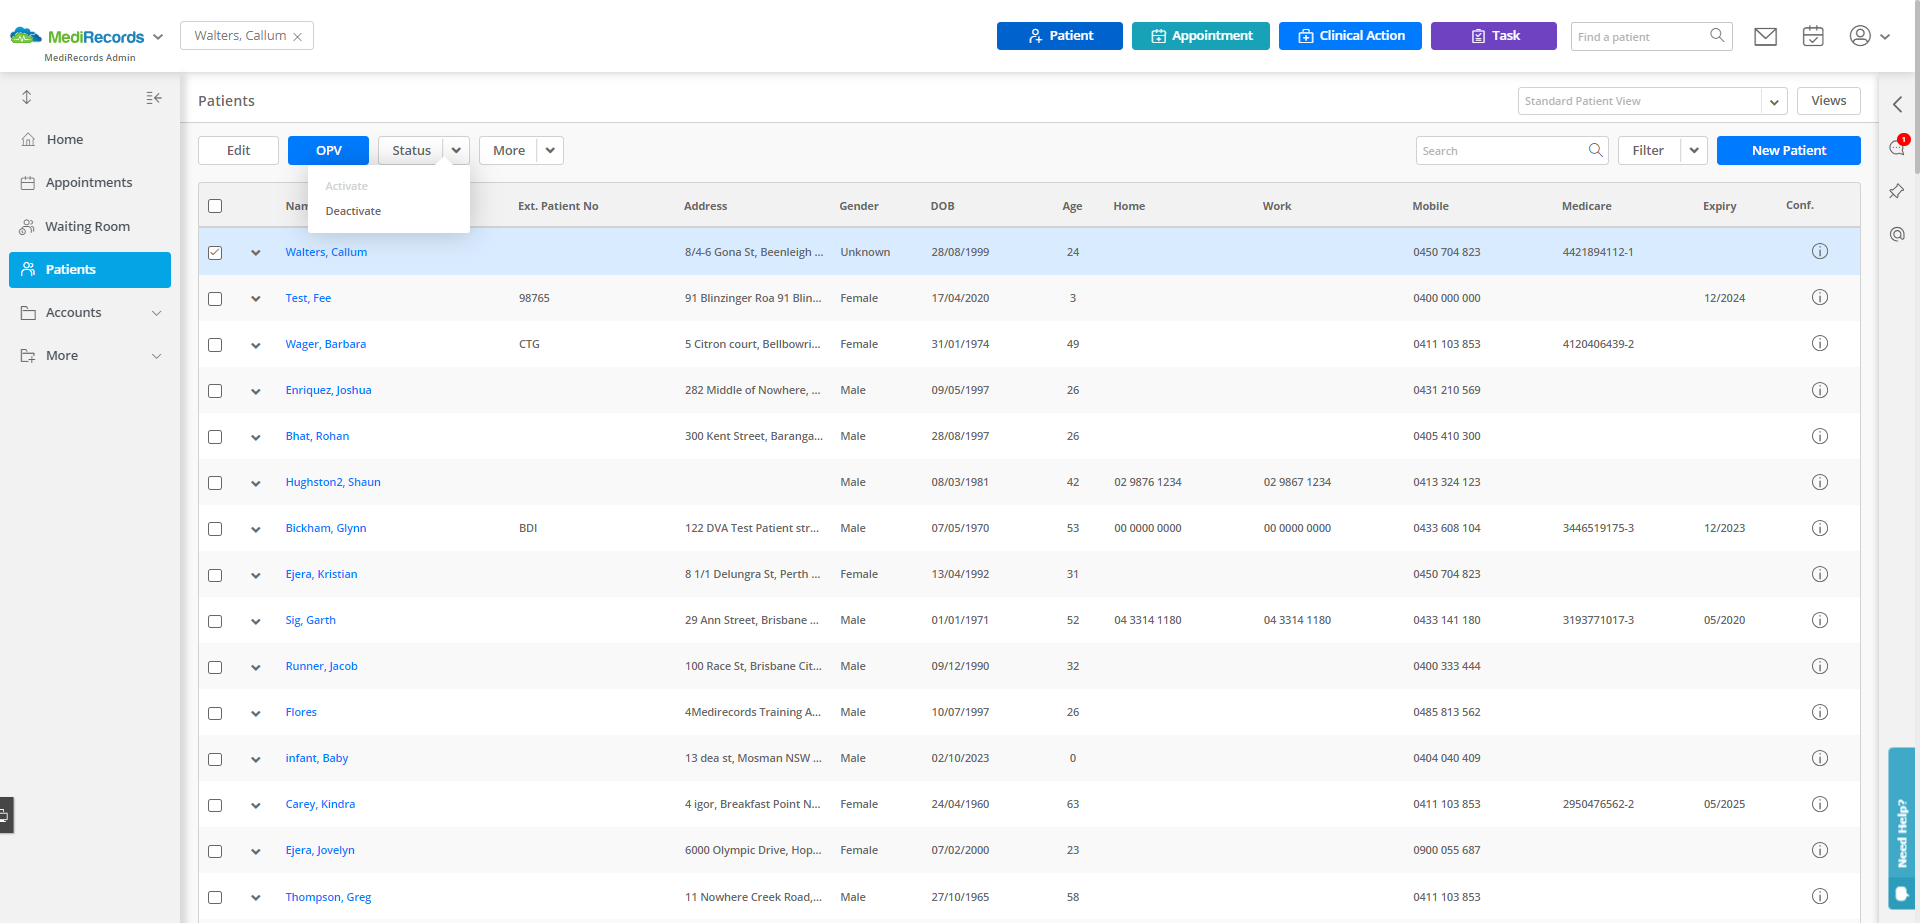Click the Edit button
The image size is (1920, 923).
pos(238,150)
